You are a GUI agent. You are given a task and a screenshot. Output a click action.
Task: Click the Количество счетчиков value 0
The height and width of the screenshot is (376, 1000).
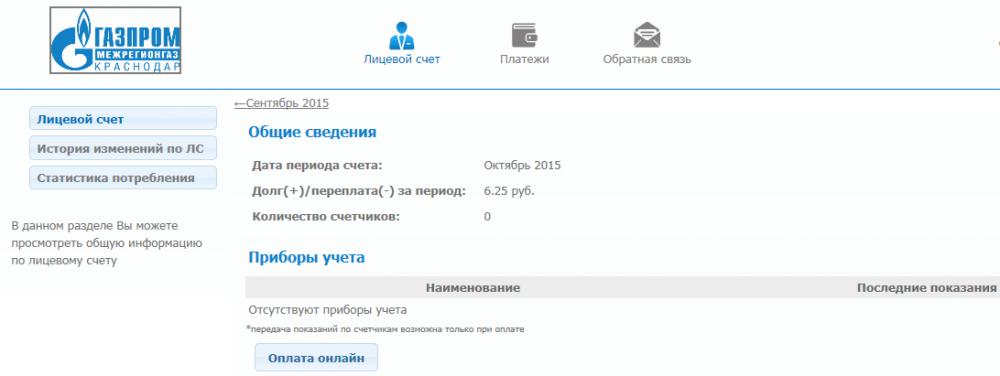tap(487, 217)
